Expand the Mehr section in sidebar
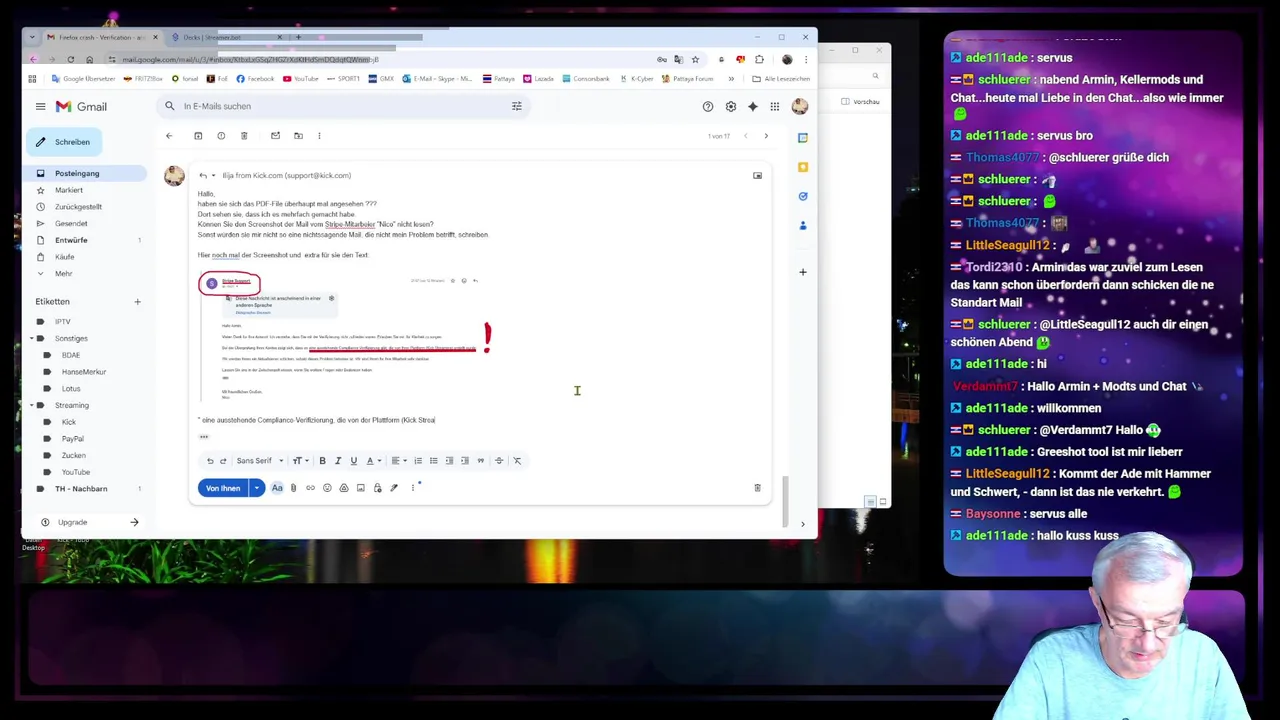The image size is (1280, 720). [63, 273]
